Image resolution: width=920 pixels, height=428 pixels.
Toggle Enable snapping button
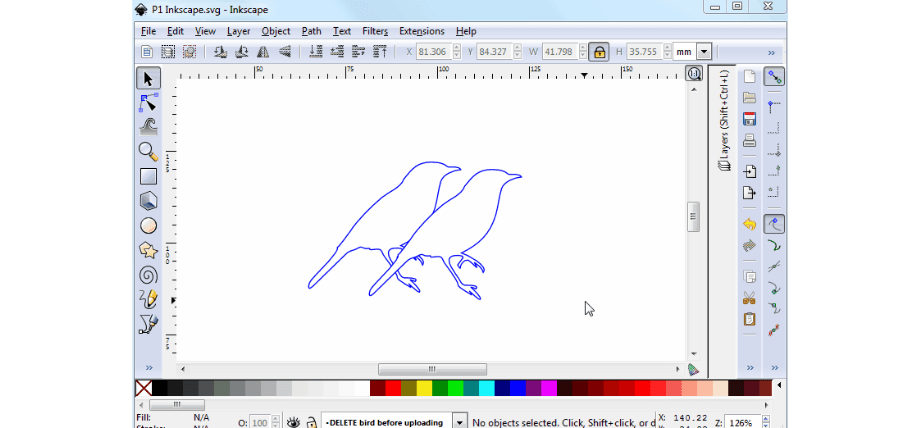click(x=774, y=76)
